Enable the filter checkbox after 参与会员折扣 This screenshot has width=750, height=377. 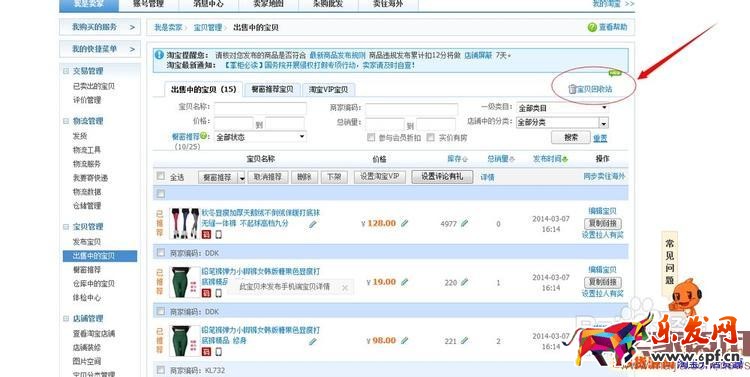pyautogui.click(x=430, y=137)
